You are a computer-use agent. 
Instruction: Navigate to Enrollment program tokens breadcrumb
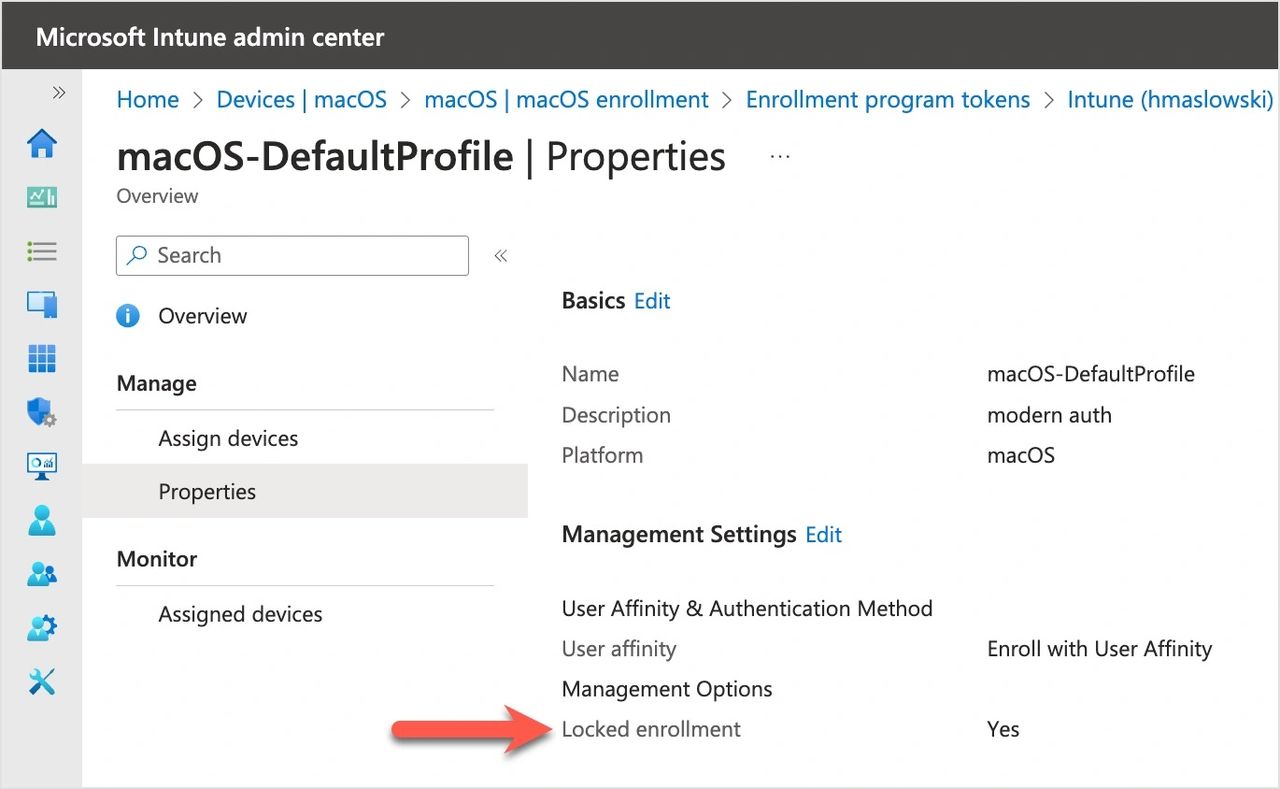point(887,100)
